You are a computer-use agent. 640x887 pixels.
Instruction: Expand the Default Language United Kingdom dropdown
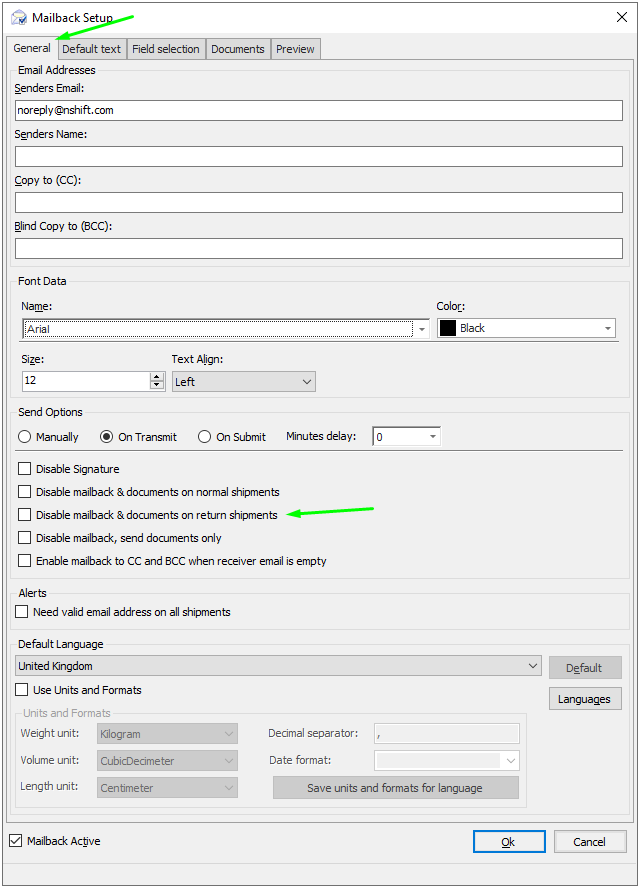(x=532, y=666)
